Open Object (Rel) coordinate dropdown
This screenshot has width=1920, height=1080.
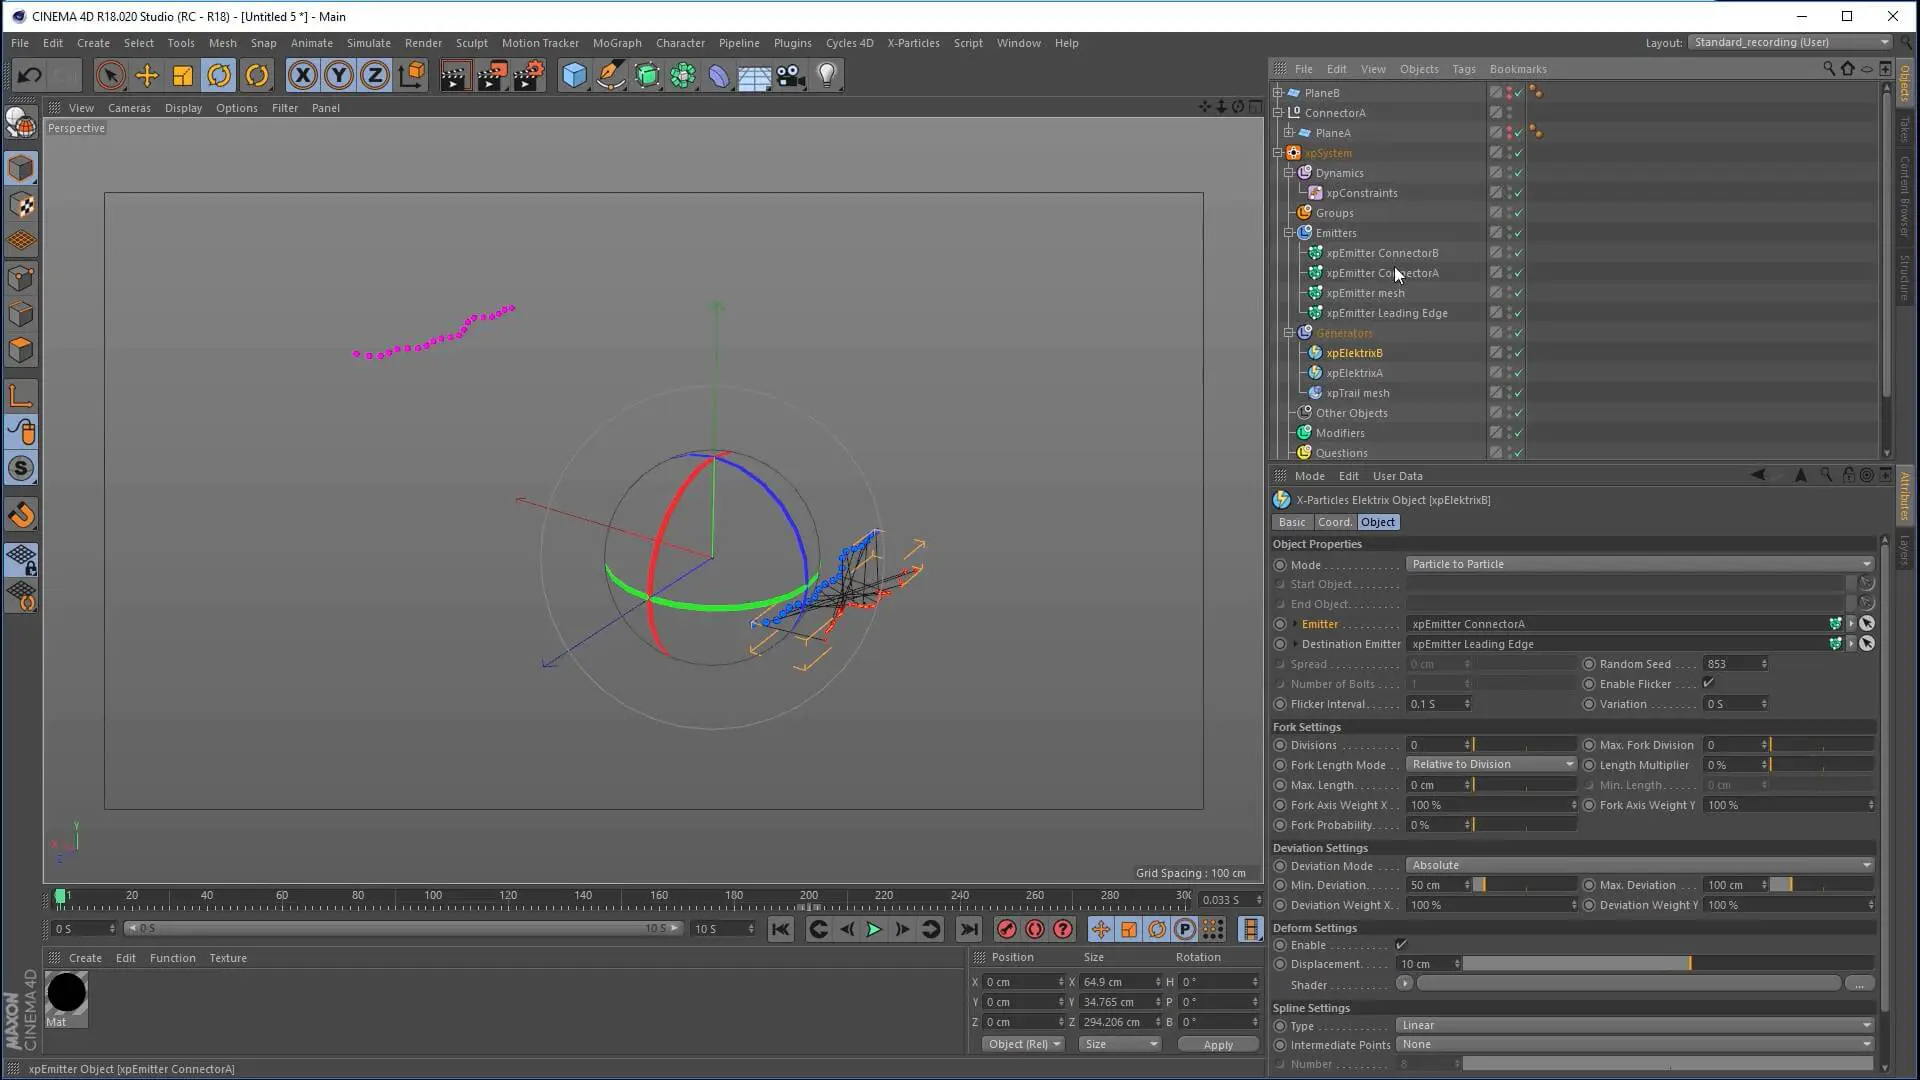point(1025,1044)
